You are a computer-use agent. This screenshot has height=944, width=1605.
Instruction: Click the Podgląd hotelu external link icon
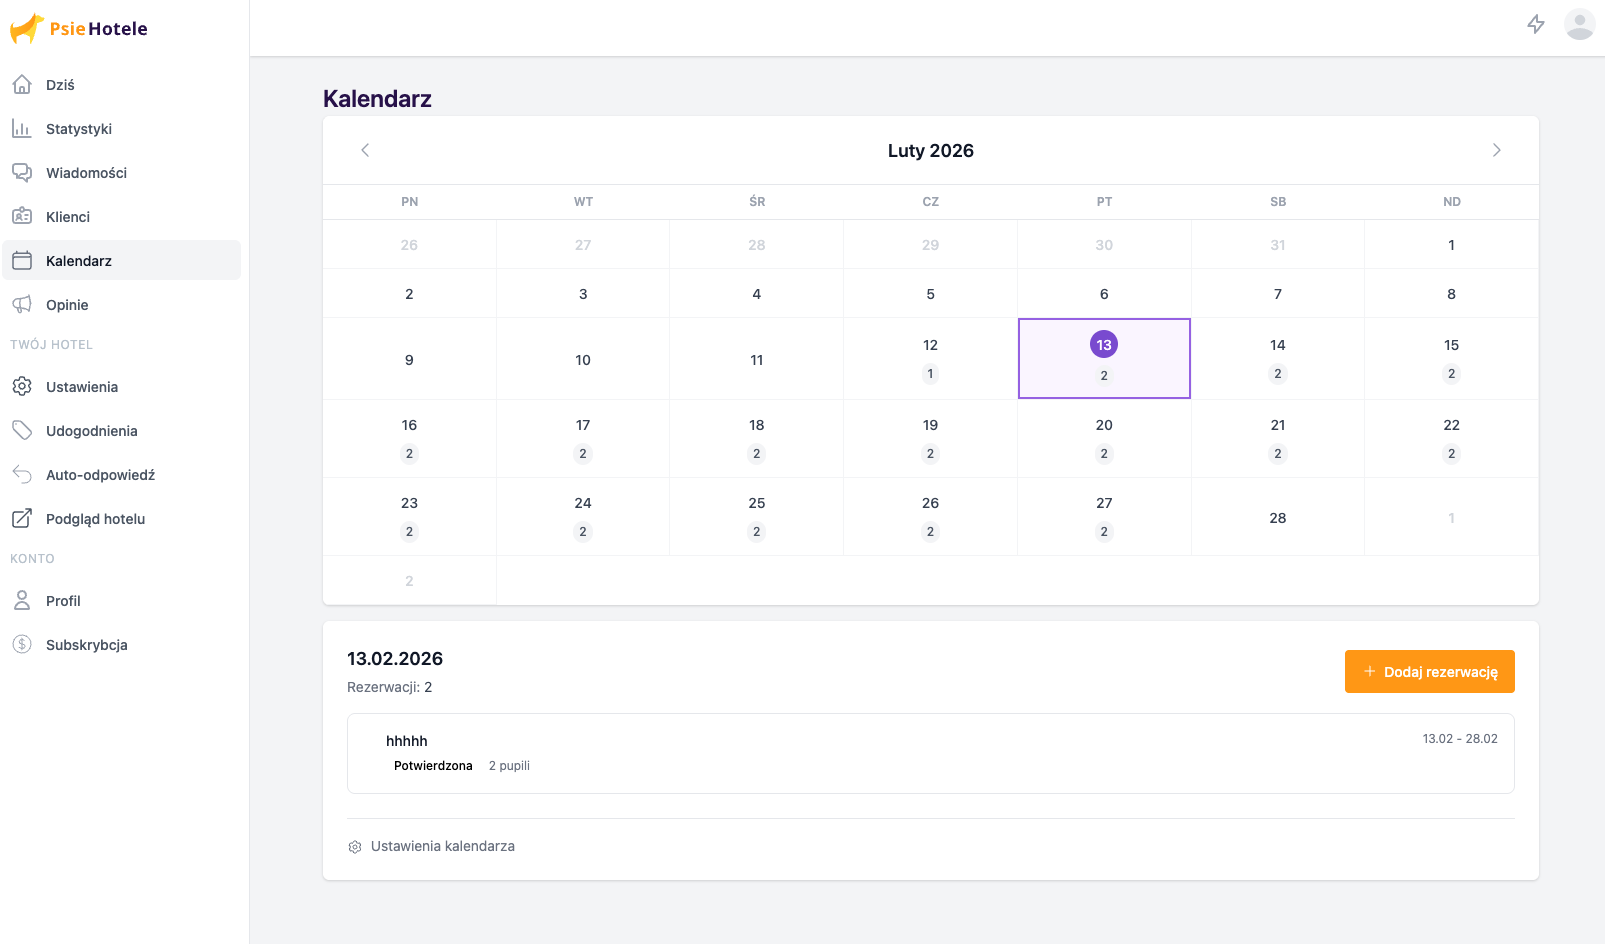[x=22, y=519]
